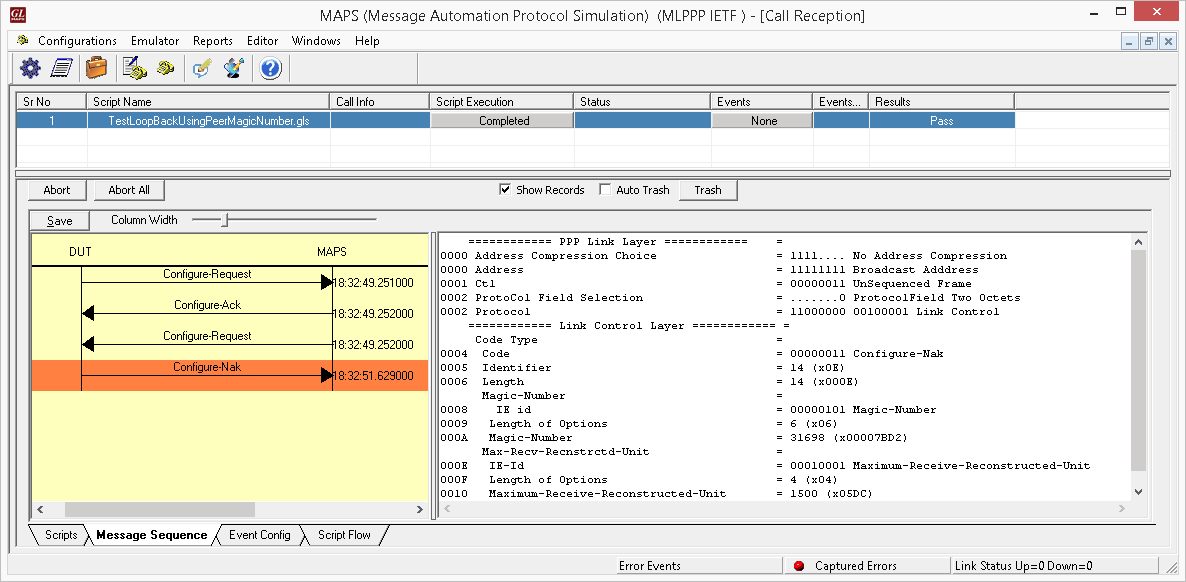
Task: Click the brown briefcase toolbar icon
Action: coord(96,68)
